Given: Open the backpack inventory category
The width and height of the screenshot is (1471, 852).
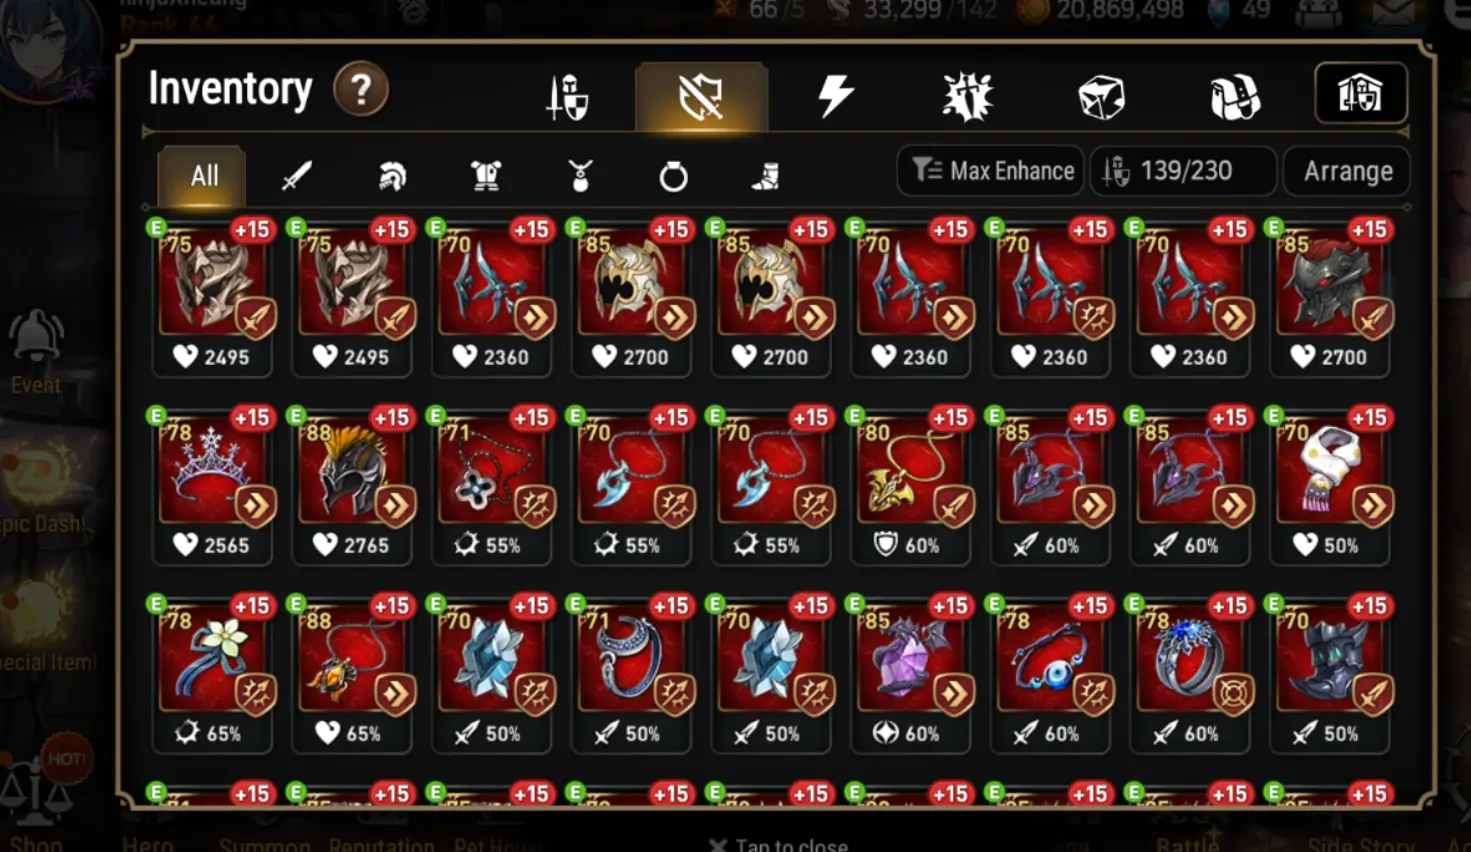Looking at the screenshot, I should pyautogui.click(x=1235, y=97).
